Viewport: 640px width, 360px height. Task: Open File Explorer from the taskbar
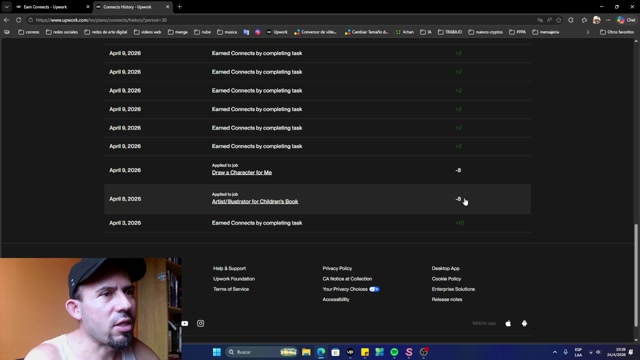[x=306, y=352]
